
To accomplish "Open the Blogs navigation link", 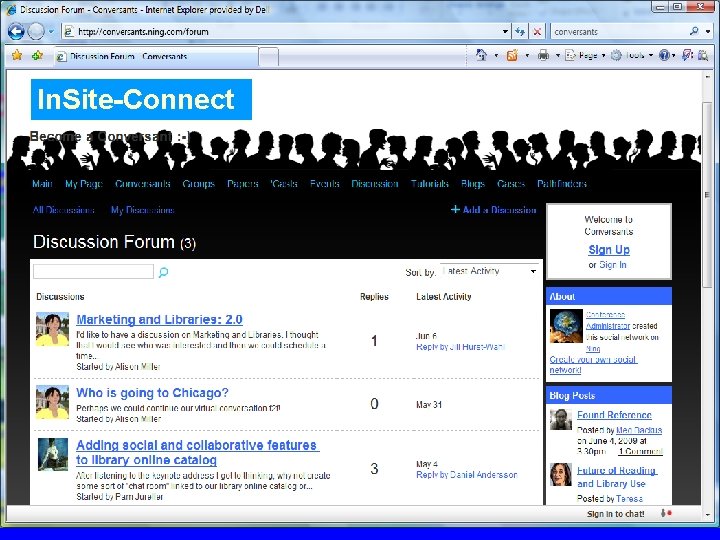I will coord(473,184).
